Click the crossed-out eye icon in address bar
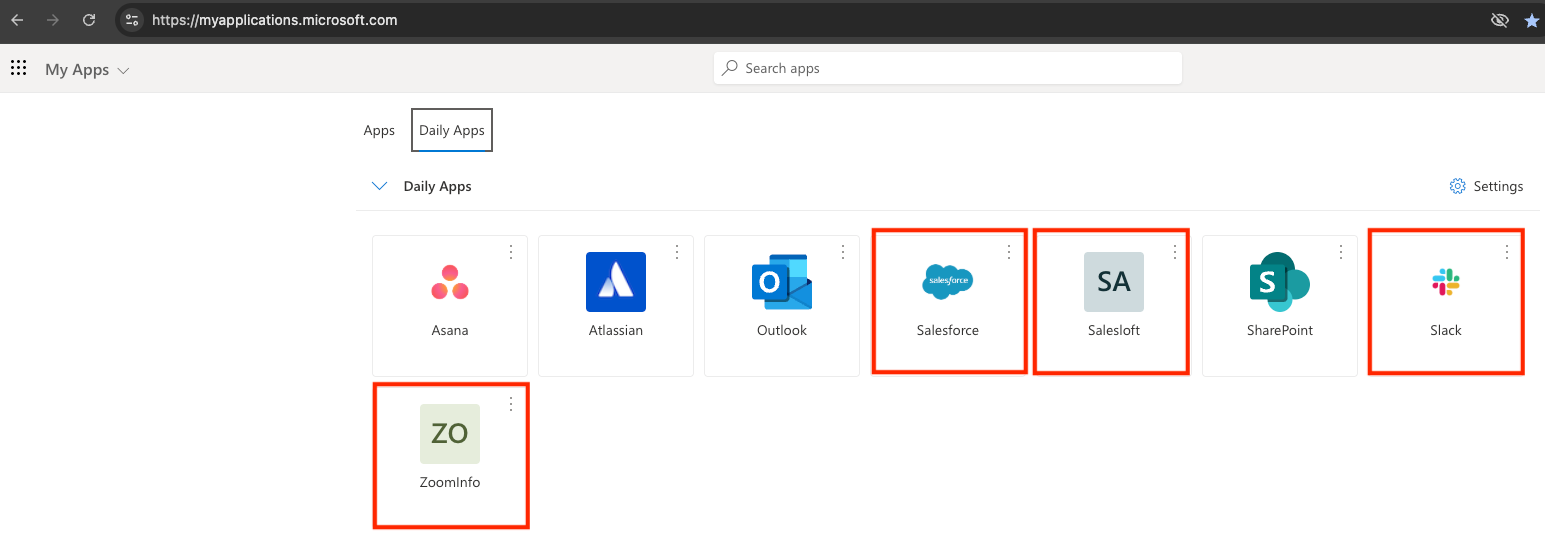Image resolution: width=1545 pixels, height=555 pixels. coord(1498,20)
